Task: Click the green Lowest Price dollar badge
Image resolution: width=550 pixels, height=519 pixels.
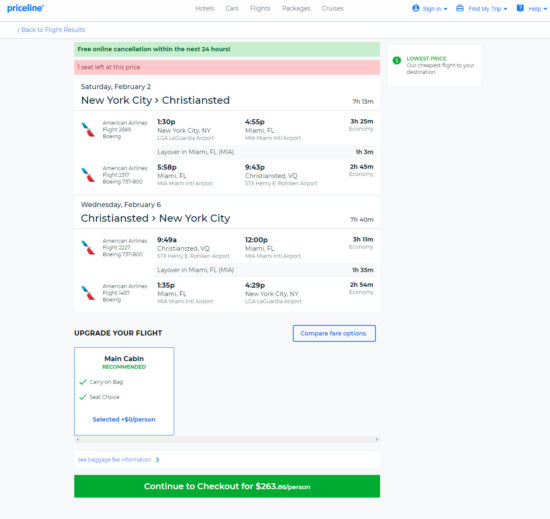Action: 397,60
